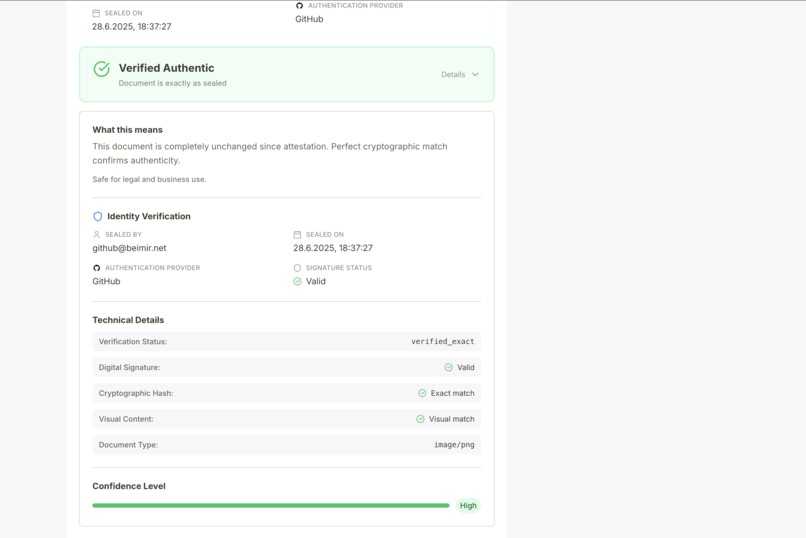Click the person icon beside Sealed By

(97, 234)
